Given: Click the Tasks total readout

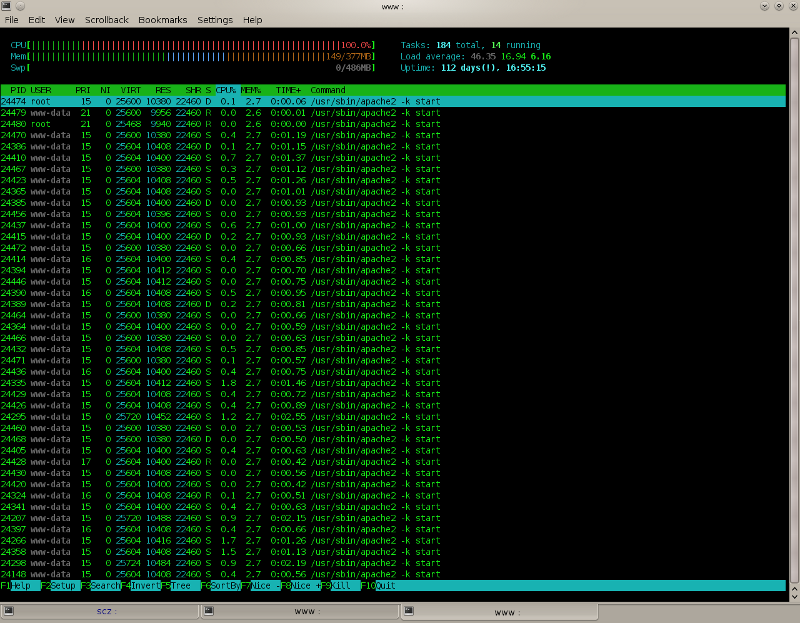Looking at the screenshot, I should tap(470, 45).
